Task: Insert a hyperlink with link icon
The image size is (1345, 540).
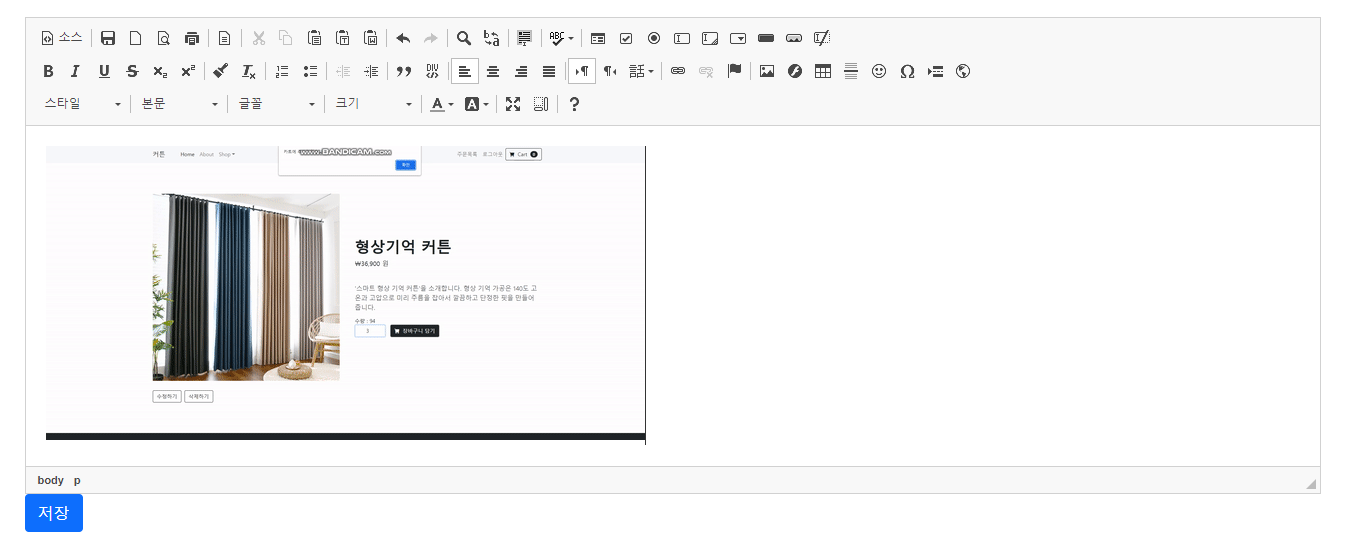Action: pos(678,71)
